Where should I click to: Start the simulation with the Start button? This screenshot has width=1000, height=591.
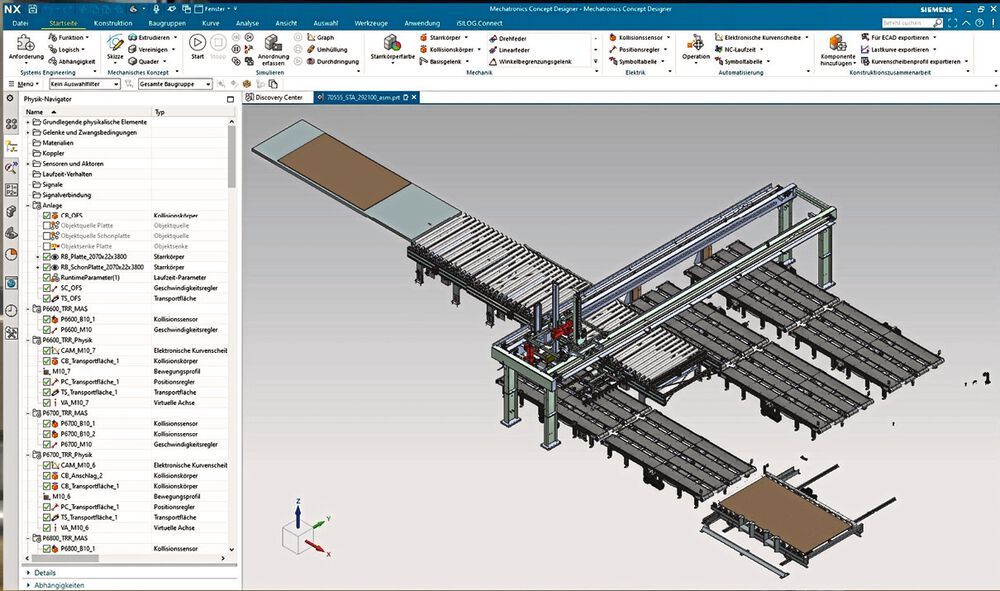coord(197,45)
